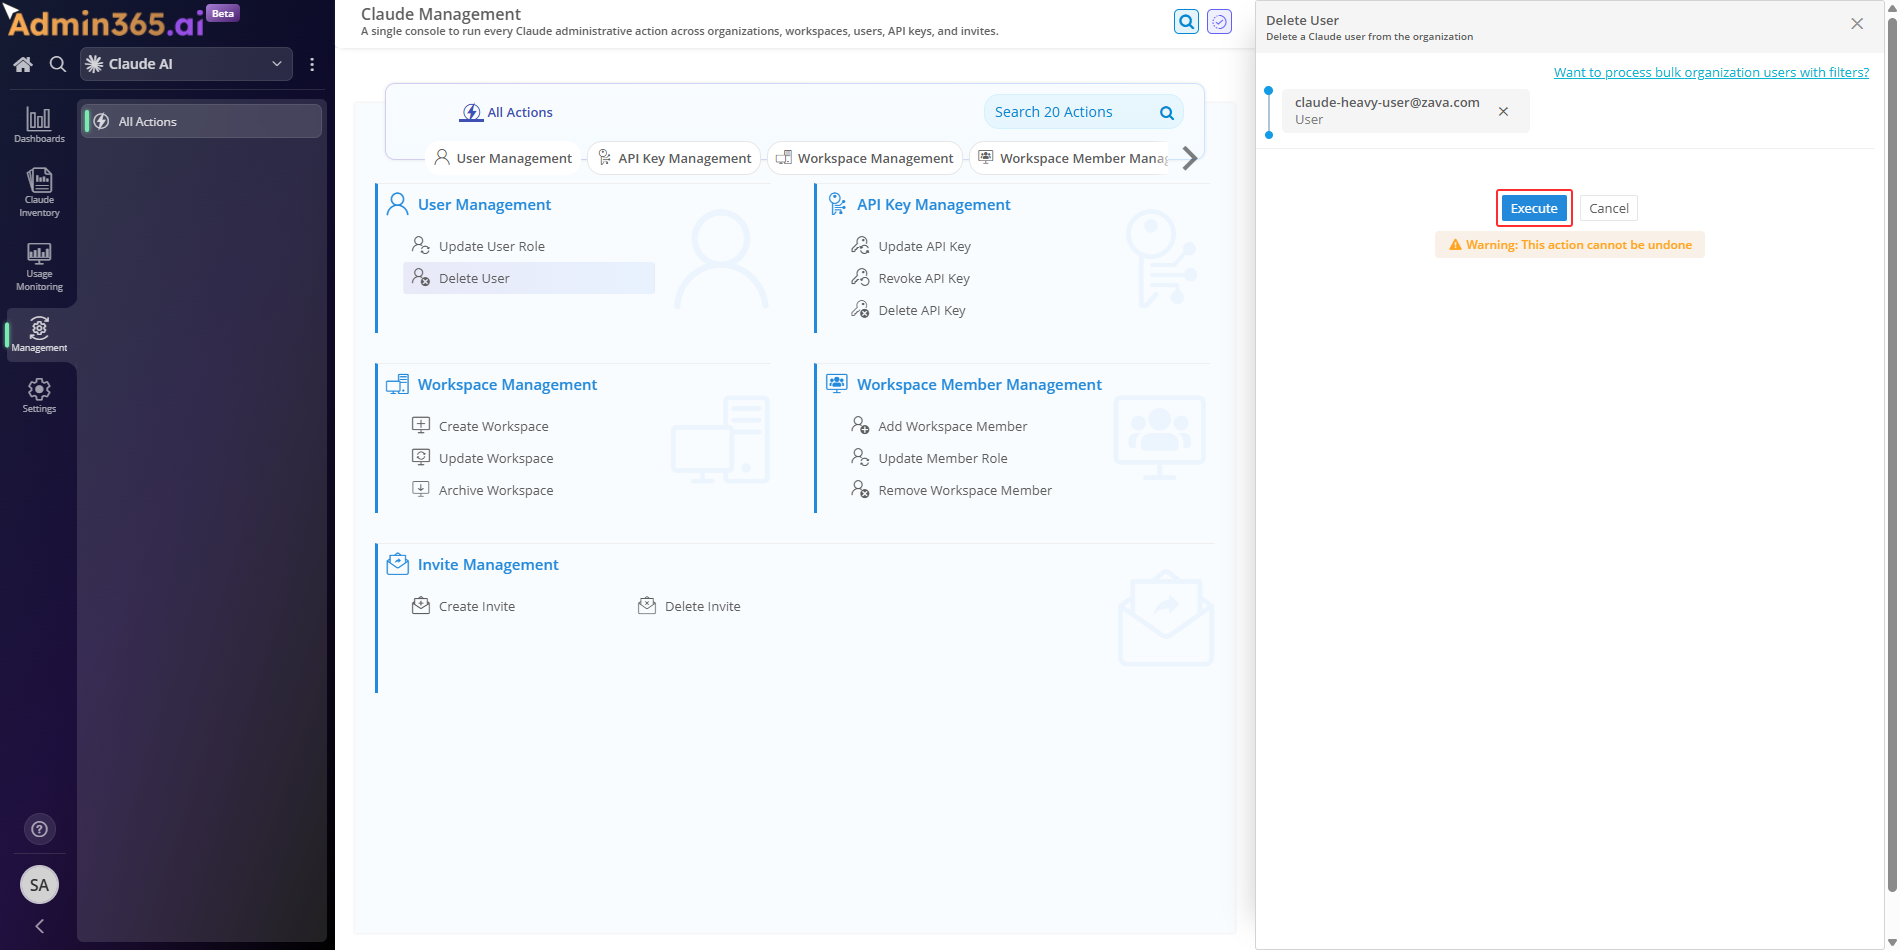Select All Actions in the side panel
The width and height of the screenshot is (1900, 950).
(202, 121)
